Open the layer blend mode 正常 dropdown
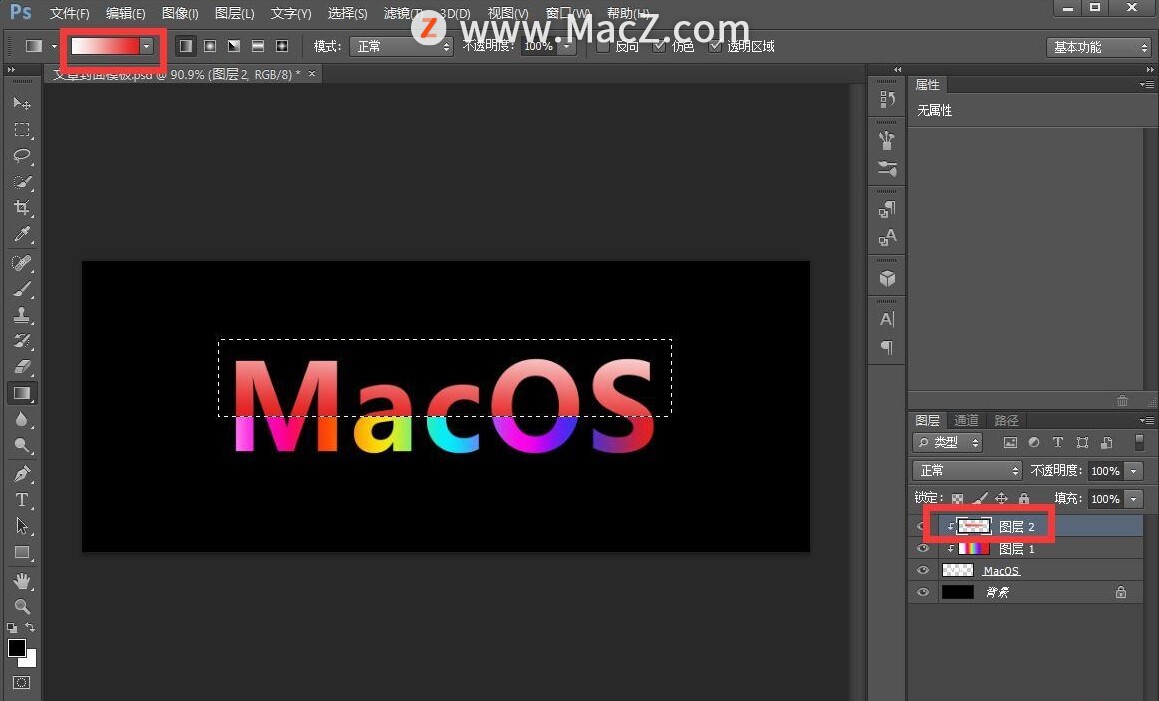 point(968,470)
